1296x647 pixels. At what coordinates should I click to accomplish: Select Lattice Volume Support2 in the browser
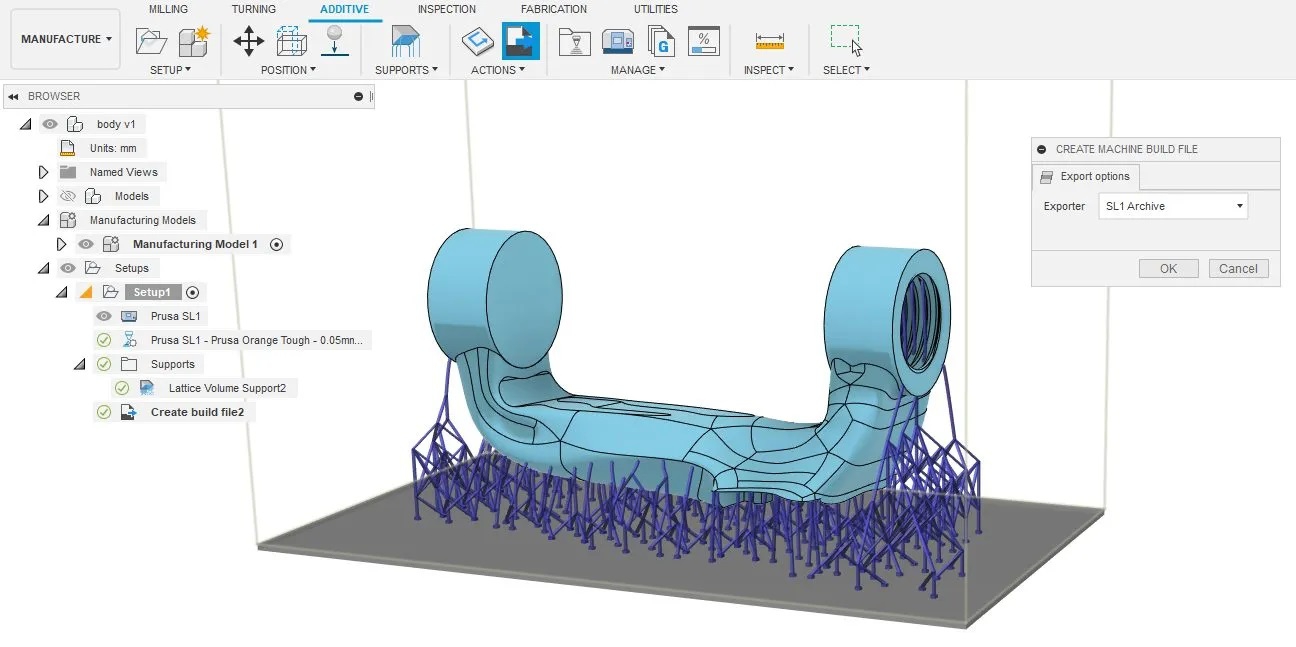227,388
